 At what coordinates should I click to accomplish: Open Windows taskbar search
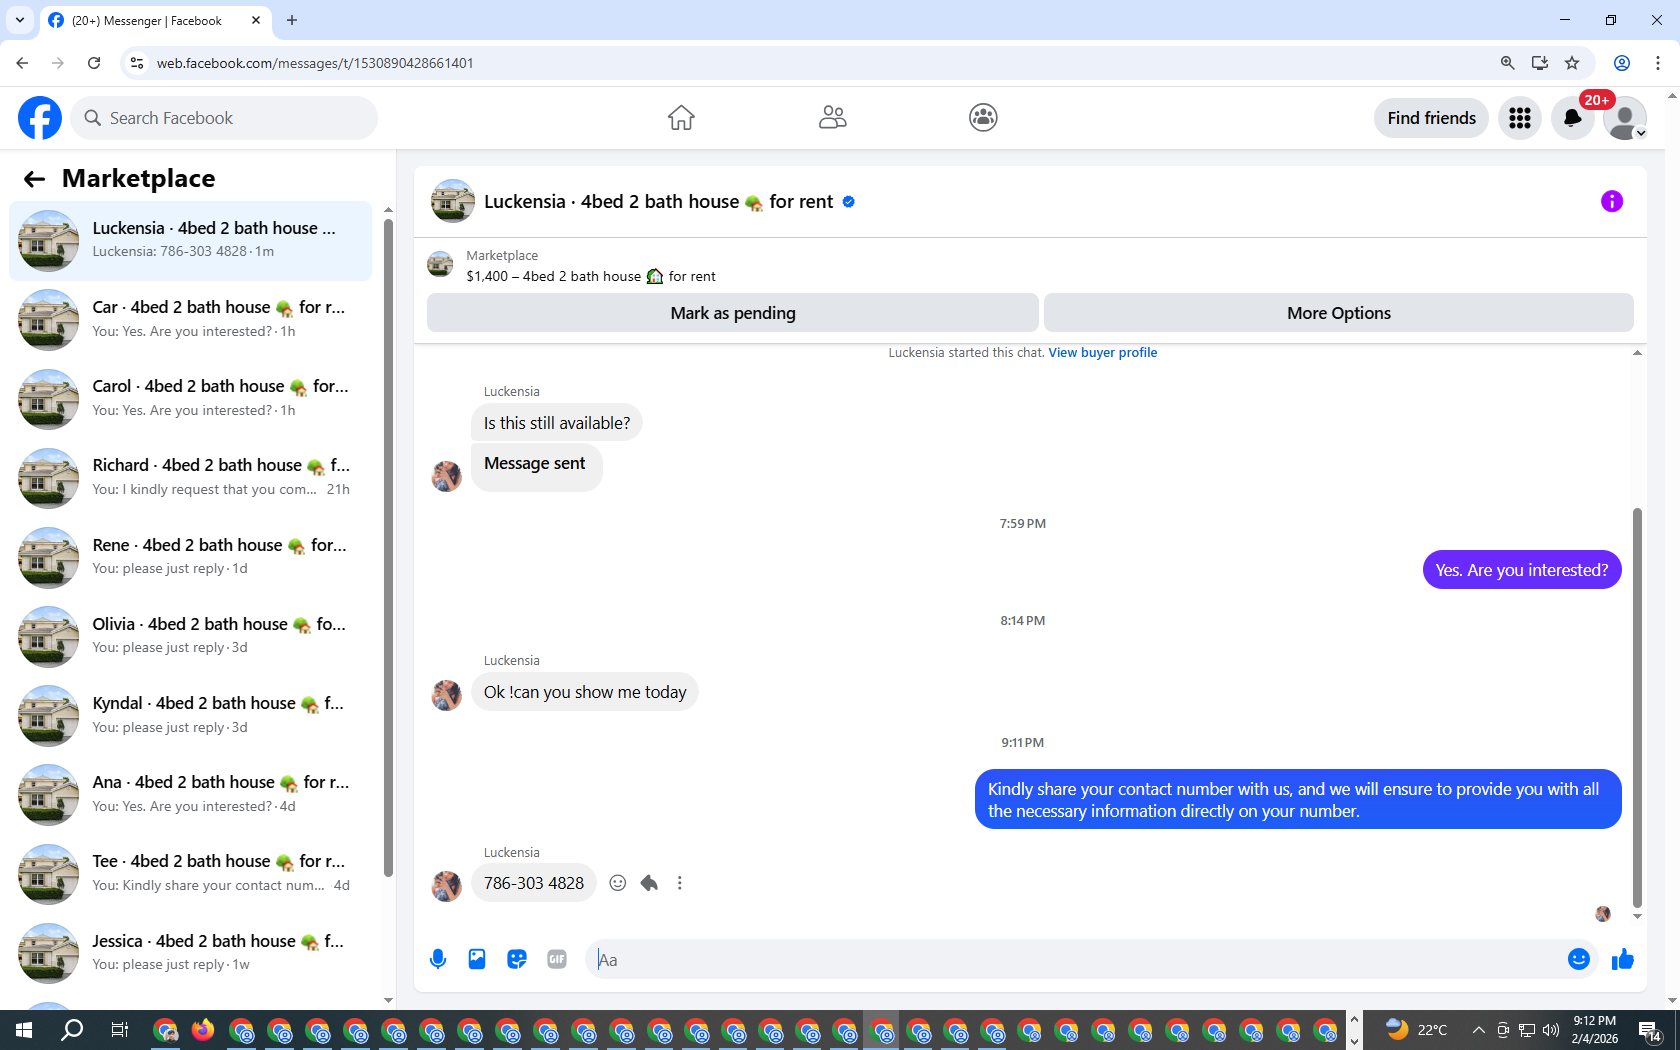pyautogui.click(x=72, y=1030)
